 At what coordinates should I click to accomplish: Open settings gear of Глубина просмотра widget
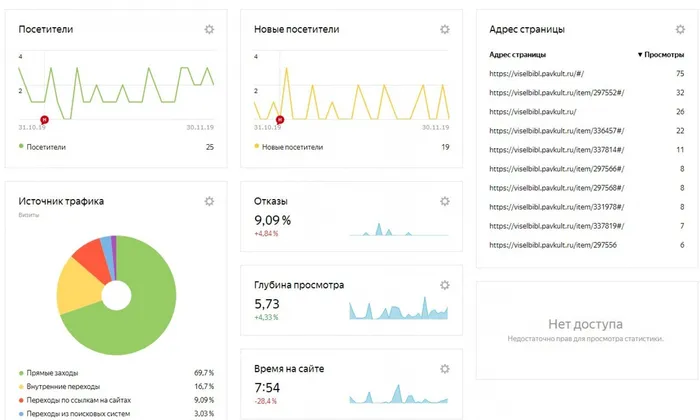pos(445,285)
